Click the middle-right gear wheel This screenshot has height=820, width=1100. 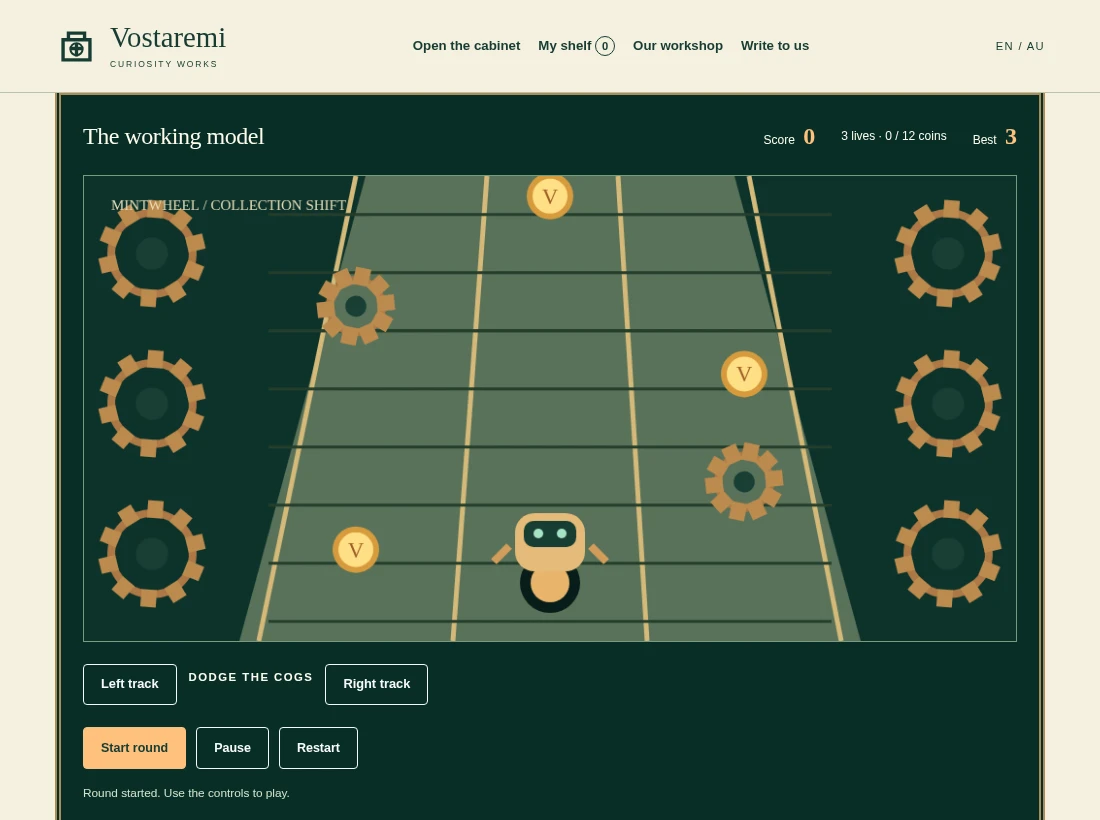tap(948, 403)
